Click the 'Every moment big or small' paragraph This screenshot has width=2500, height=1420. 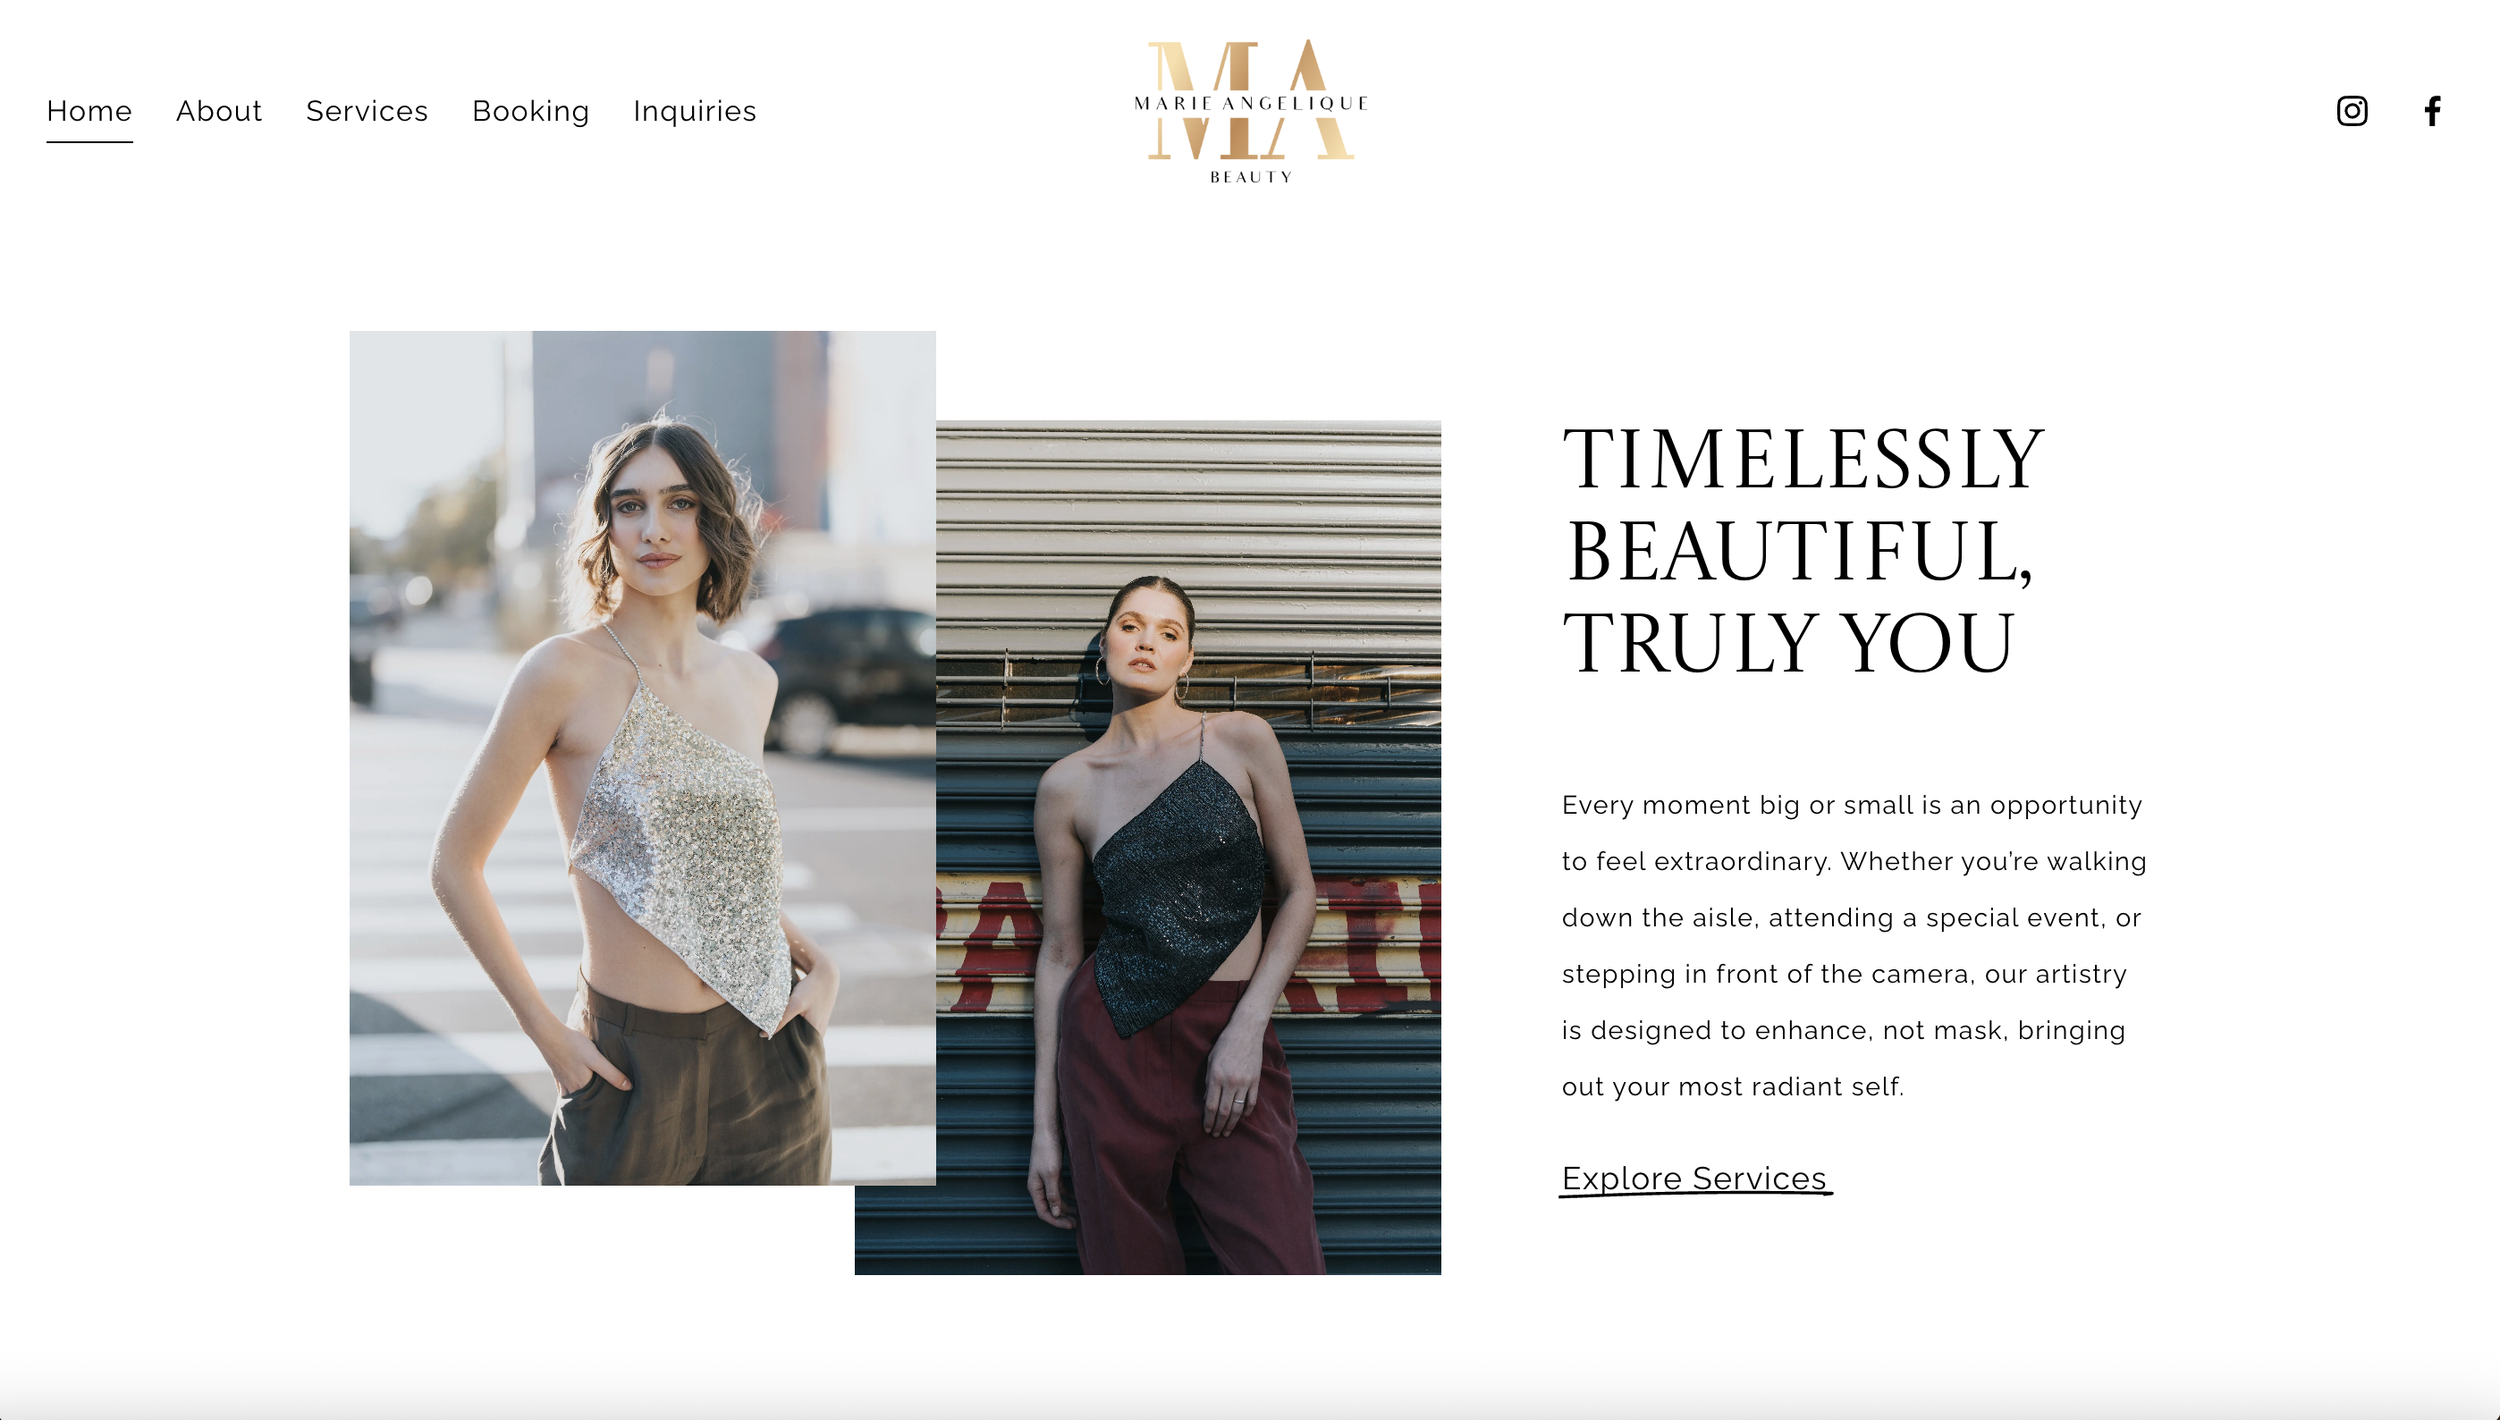1854,945
